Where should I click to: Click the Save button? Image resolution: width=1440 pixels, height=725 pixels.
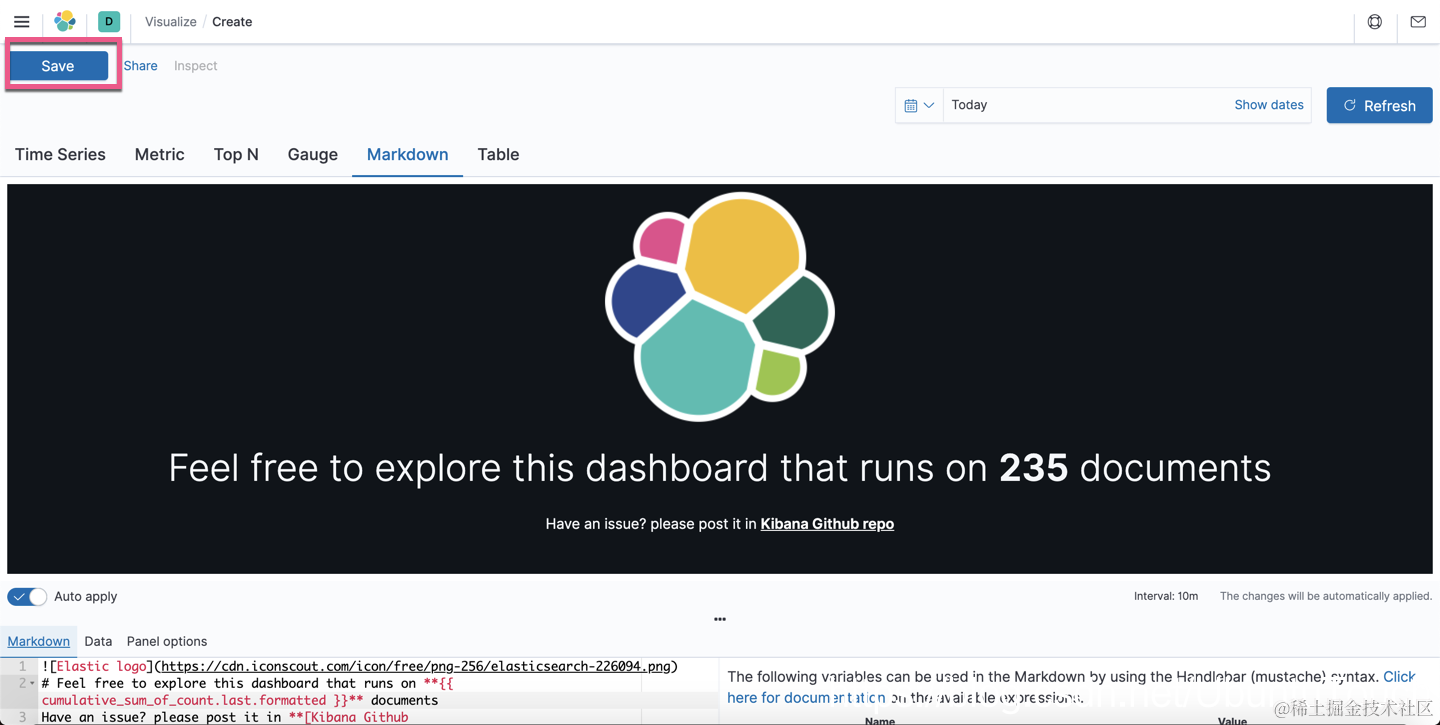[58, 66]
